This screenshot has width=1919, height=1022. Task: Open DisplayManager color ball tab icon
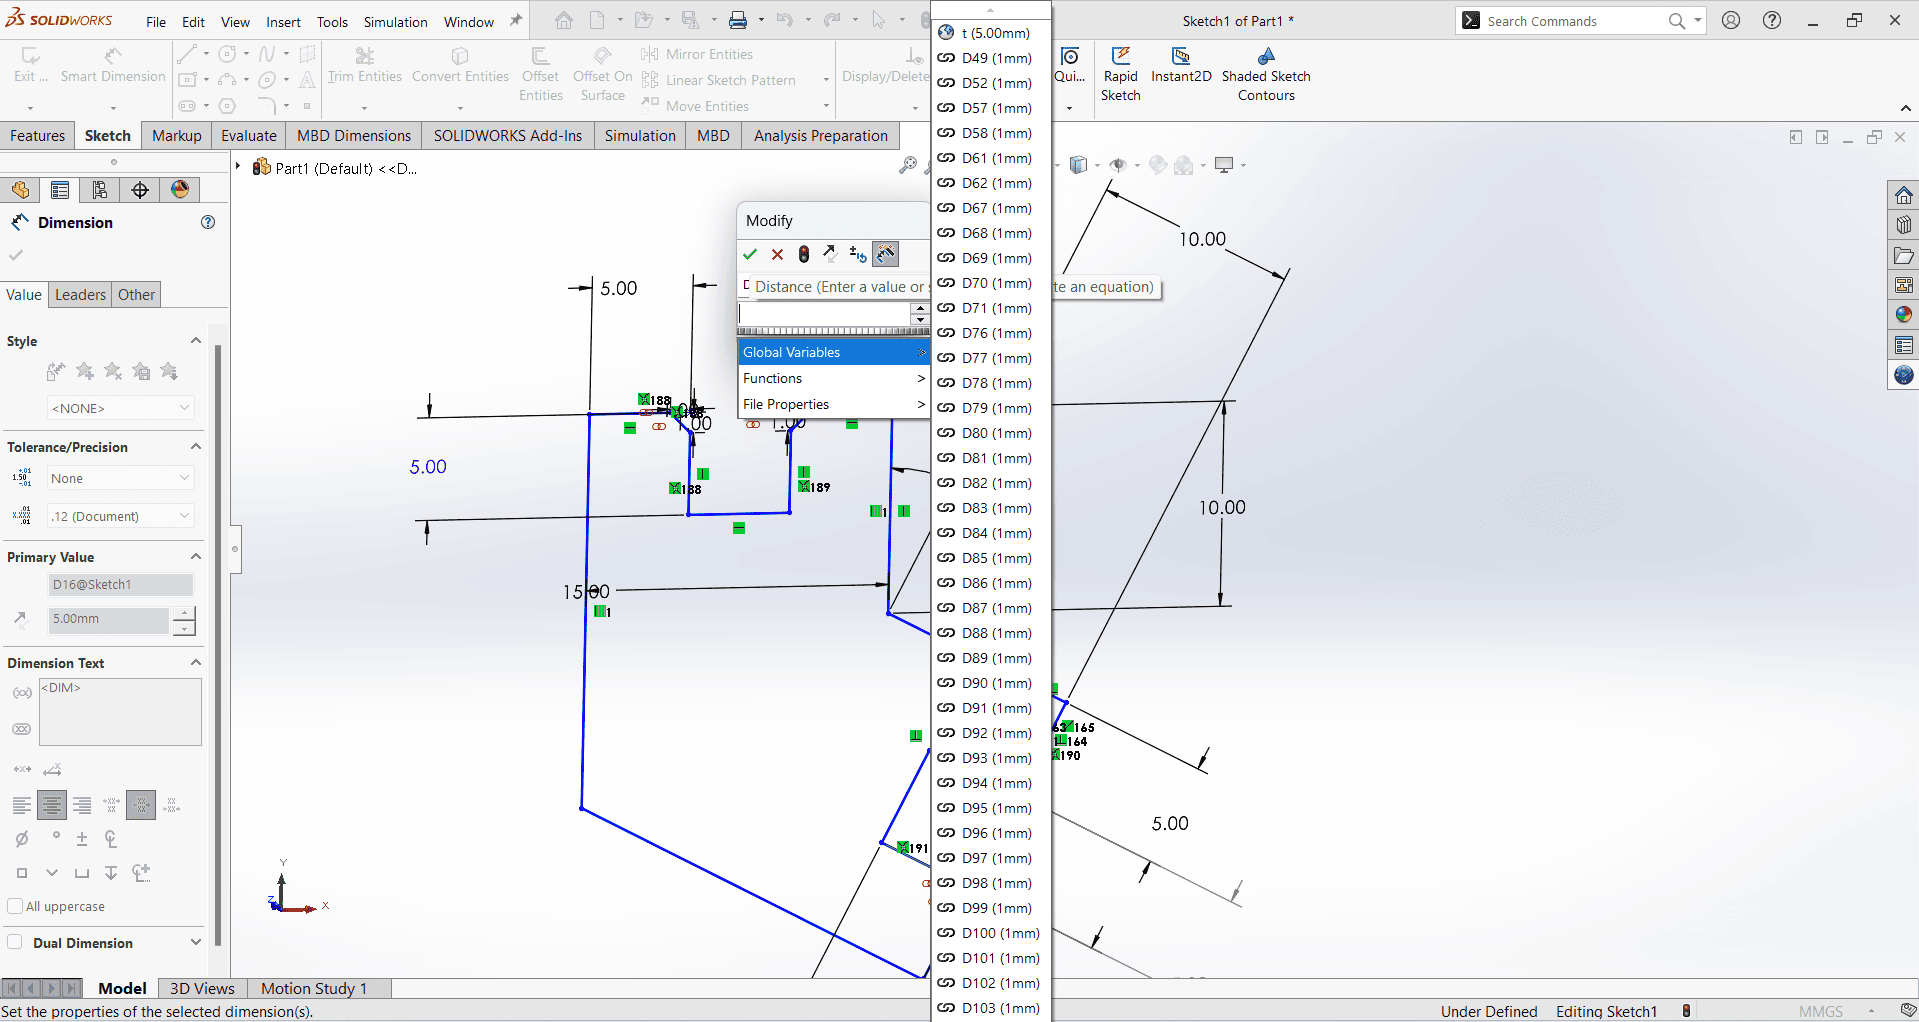(180, 190)
